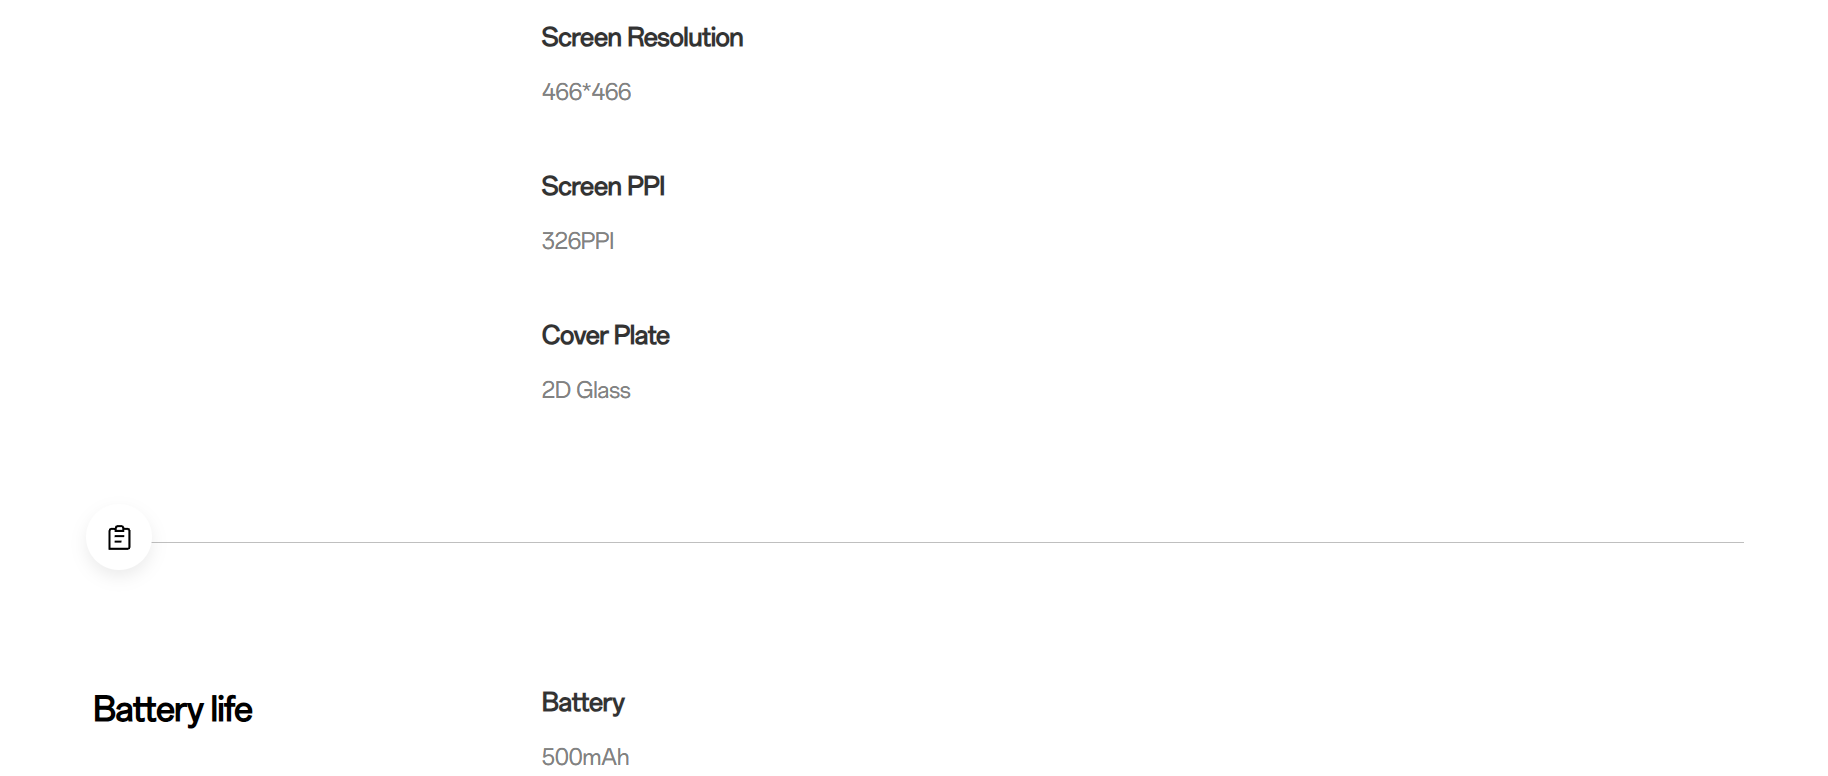Screen dimensions: 1828x776
Task: Click the Battery spec heading
Action: tap(583, 703)
